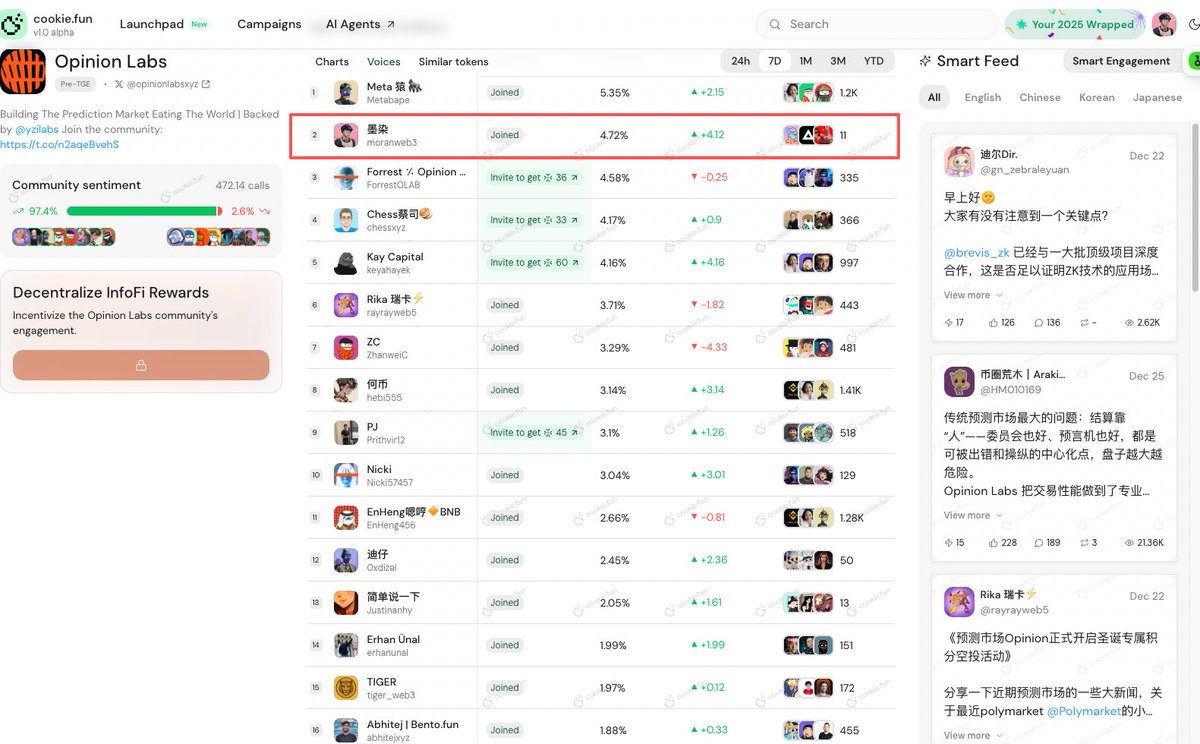Click the X logo next to @opinionlabsxyz
The height and width of the screenshot is (744, 1200).
point(119,85)
